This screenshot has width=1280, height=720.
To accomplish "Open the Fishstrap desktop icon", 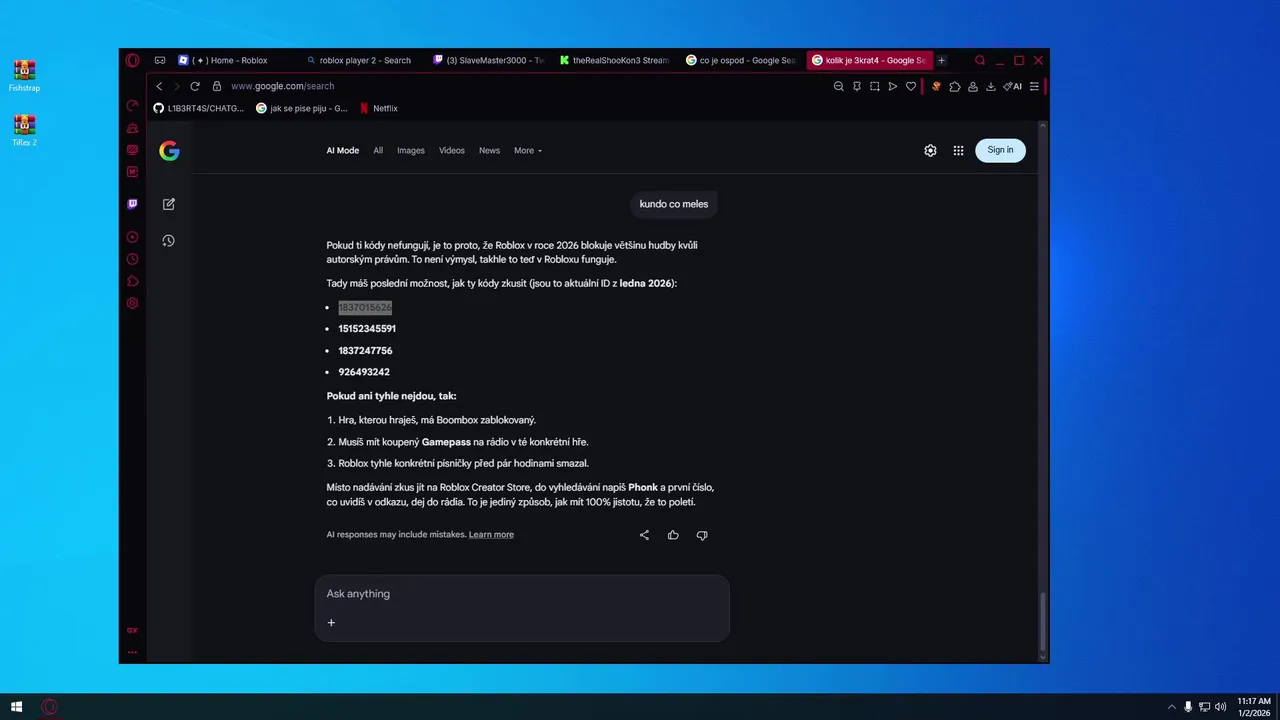I will (x=24, y=76).
